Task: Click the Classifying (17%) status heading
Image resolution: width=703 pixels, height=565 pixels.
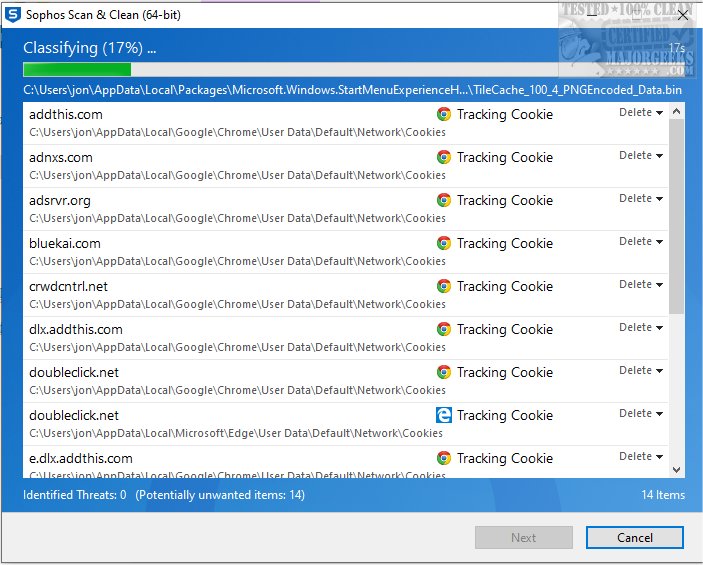Action: pos(90,48)
